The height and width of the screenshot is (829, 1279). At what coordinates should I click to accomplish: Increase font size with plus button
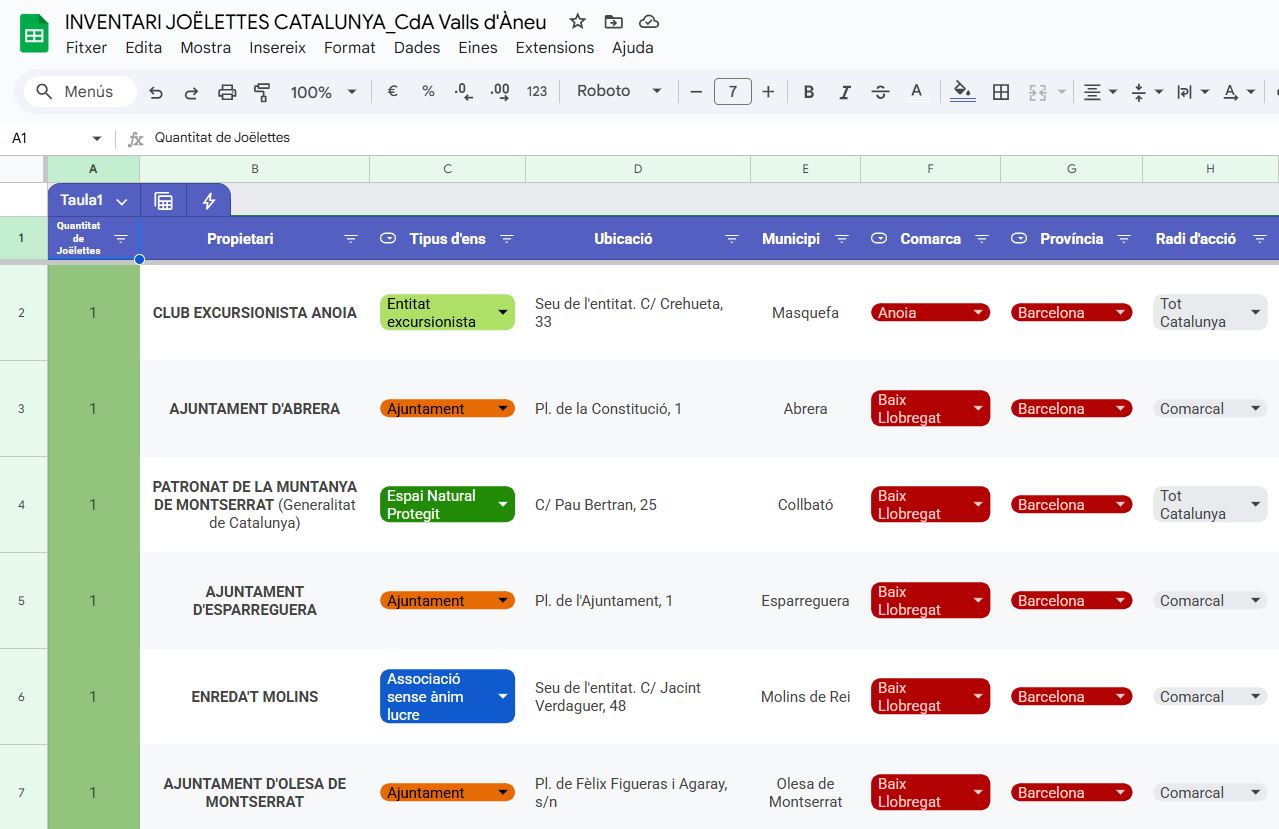[768, 92]
